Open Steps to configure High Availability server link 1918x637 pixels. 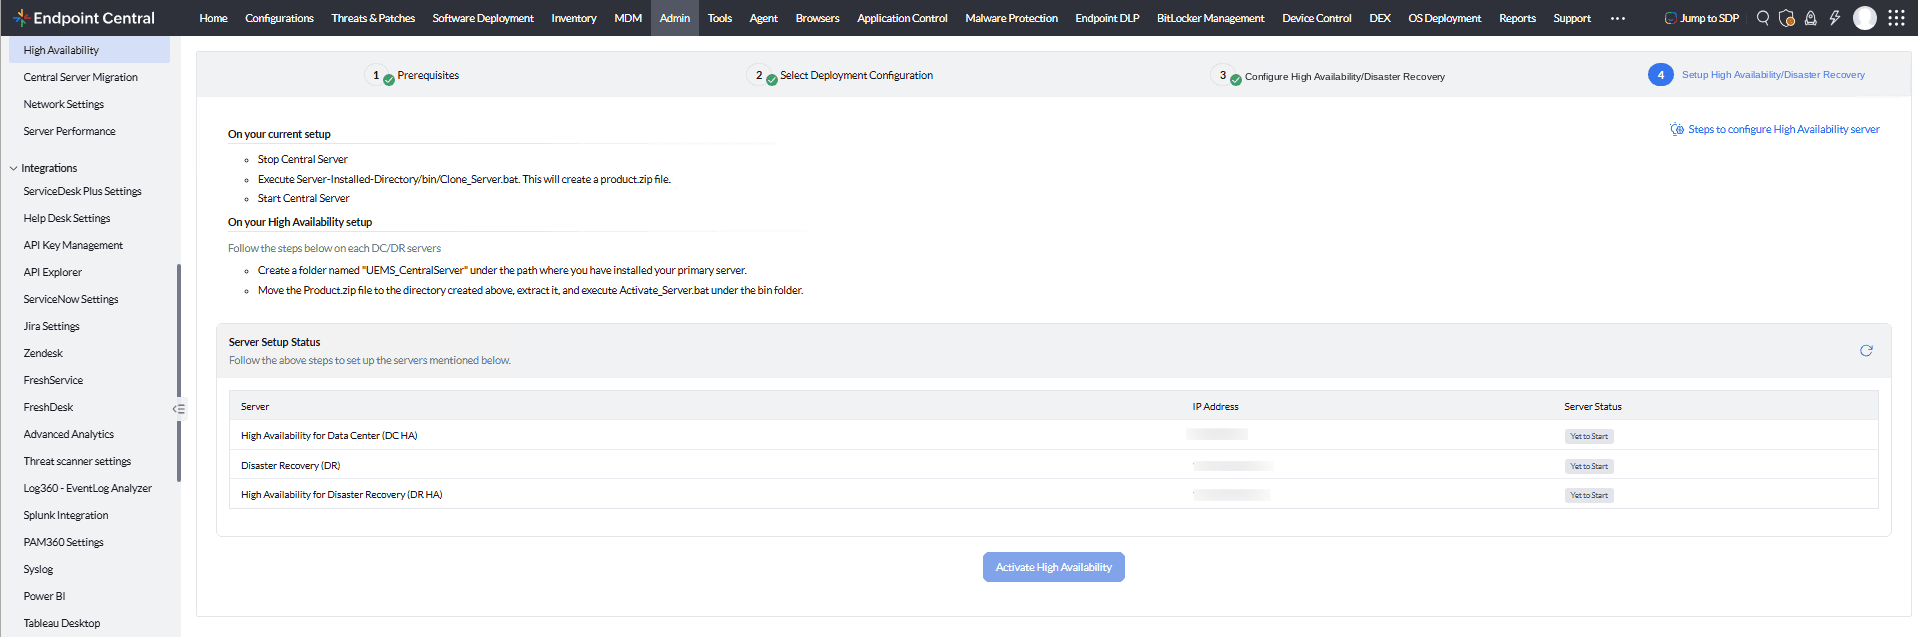1775,129
